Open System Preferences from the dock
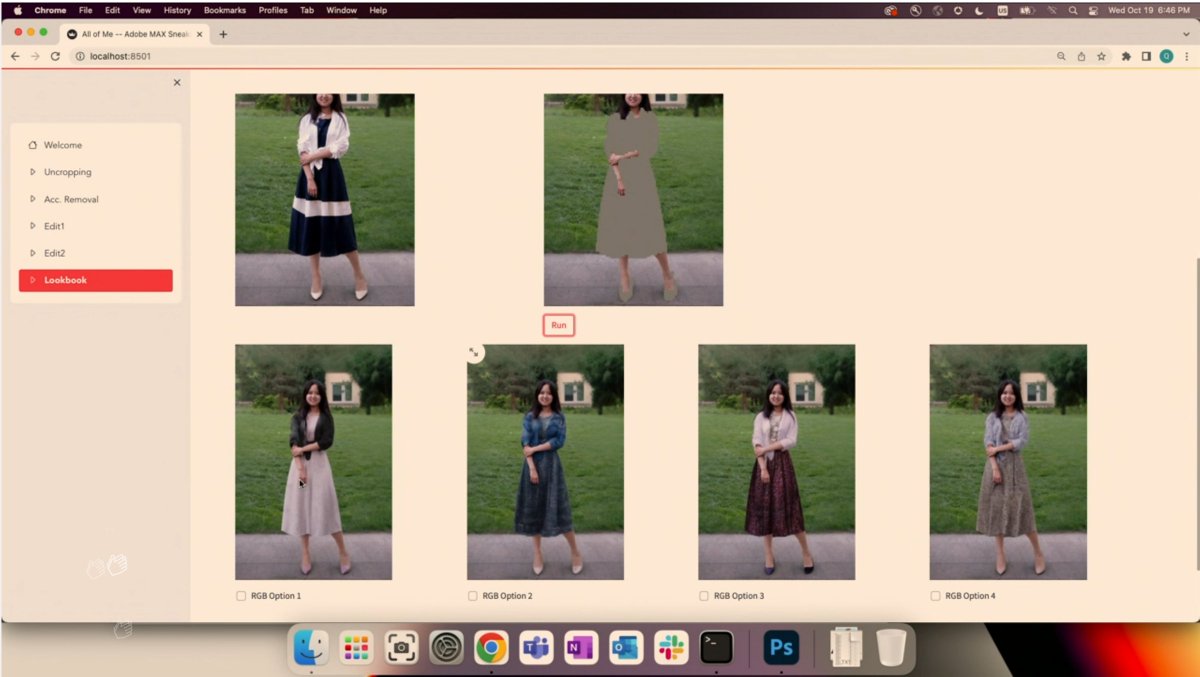Screen dimensions: 1200x677 tap(446, 648)
